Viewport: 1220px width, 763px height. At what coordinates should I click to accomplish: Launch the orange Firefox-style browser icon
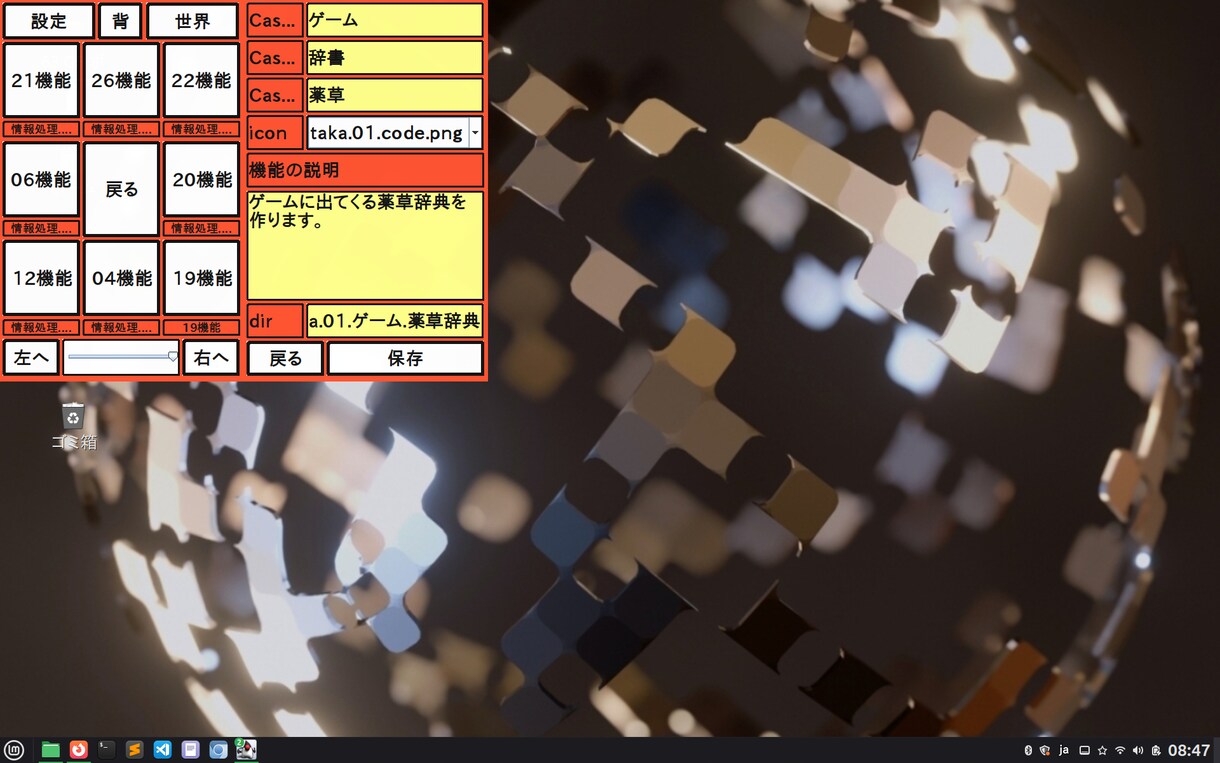pyautogui.click(x=78, y=750)
